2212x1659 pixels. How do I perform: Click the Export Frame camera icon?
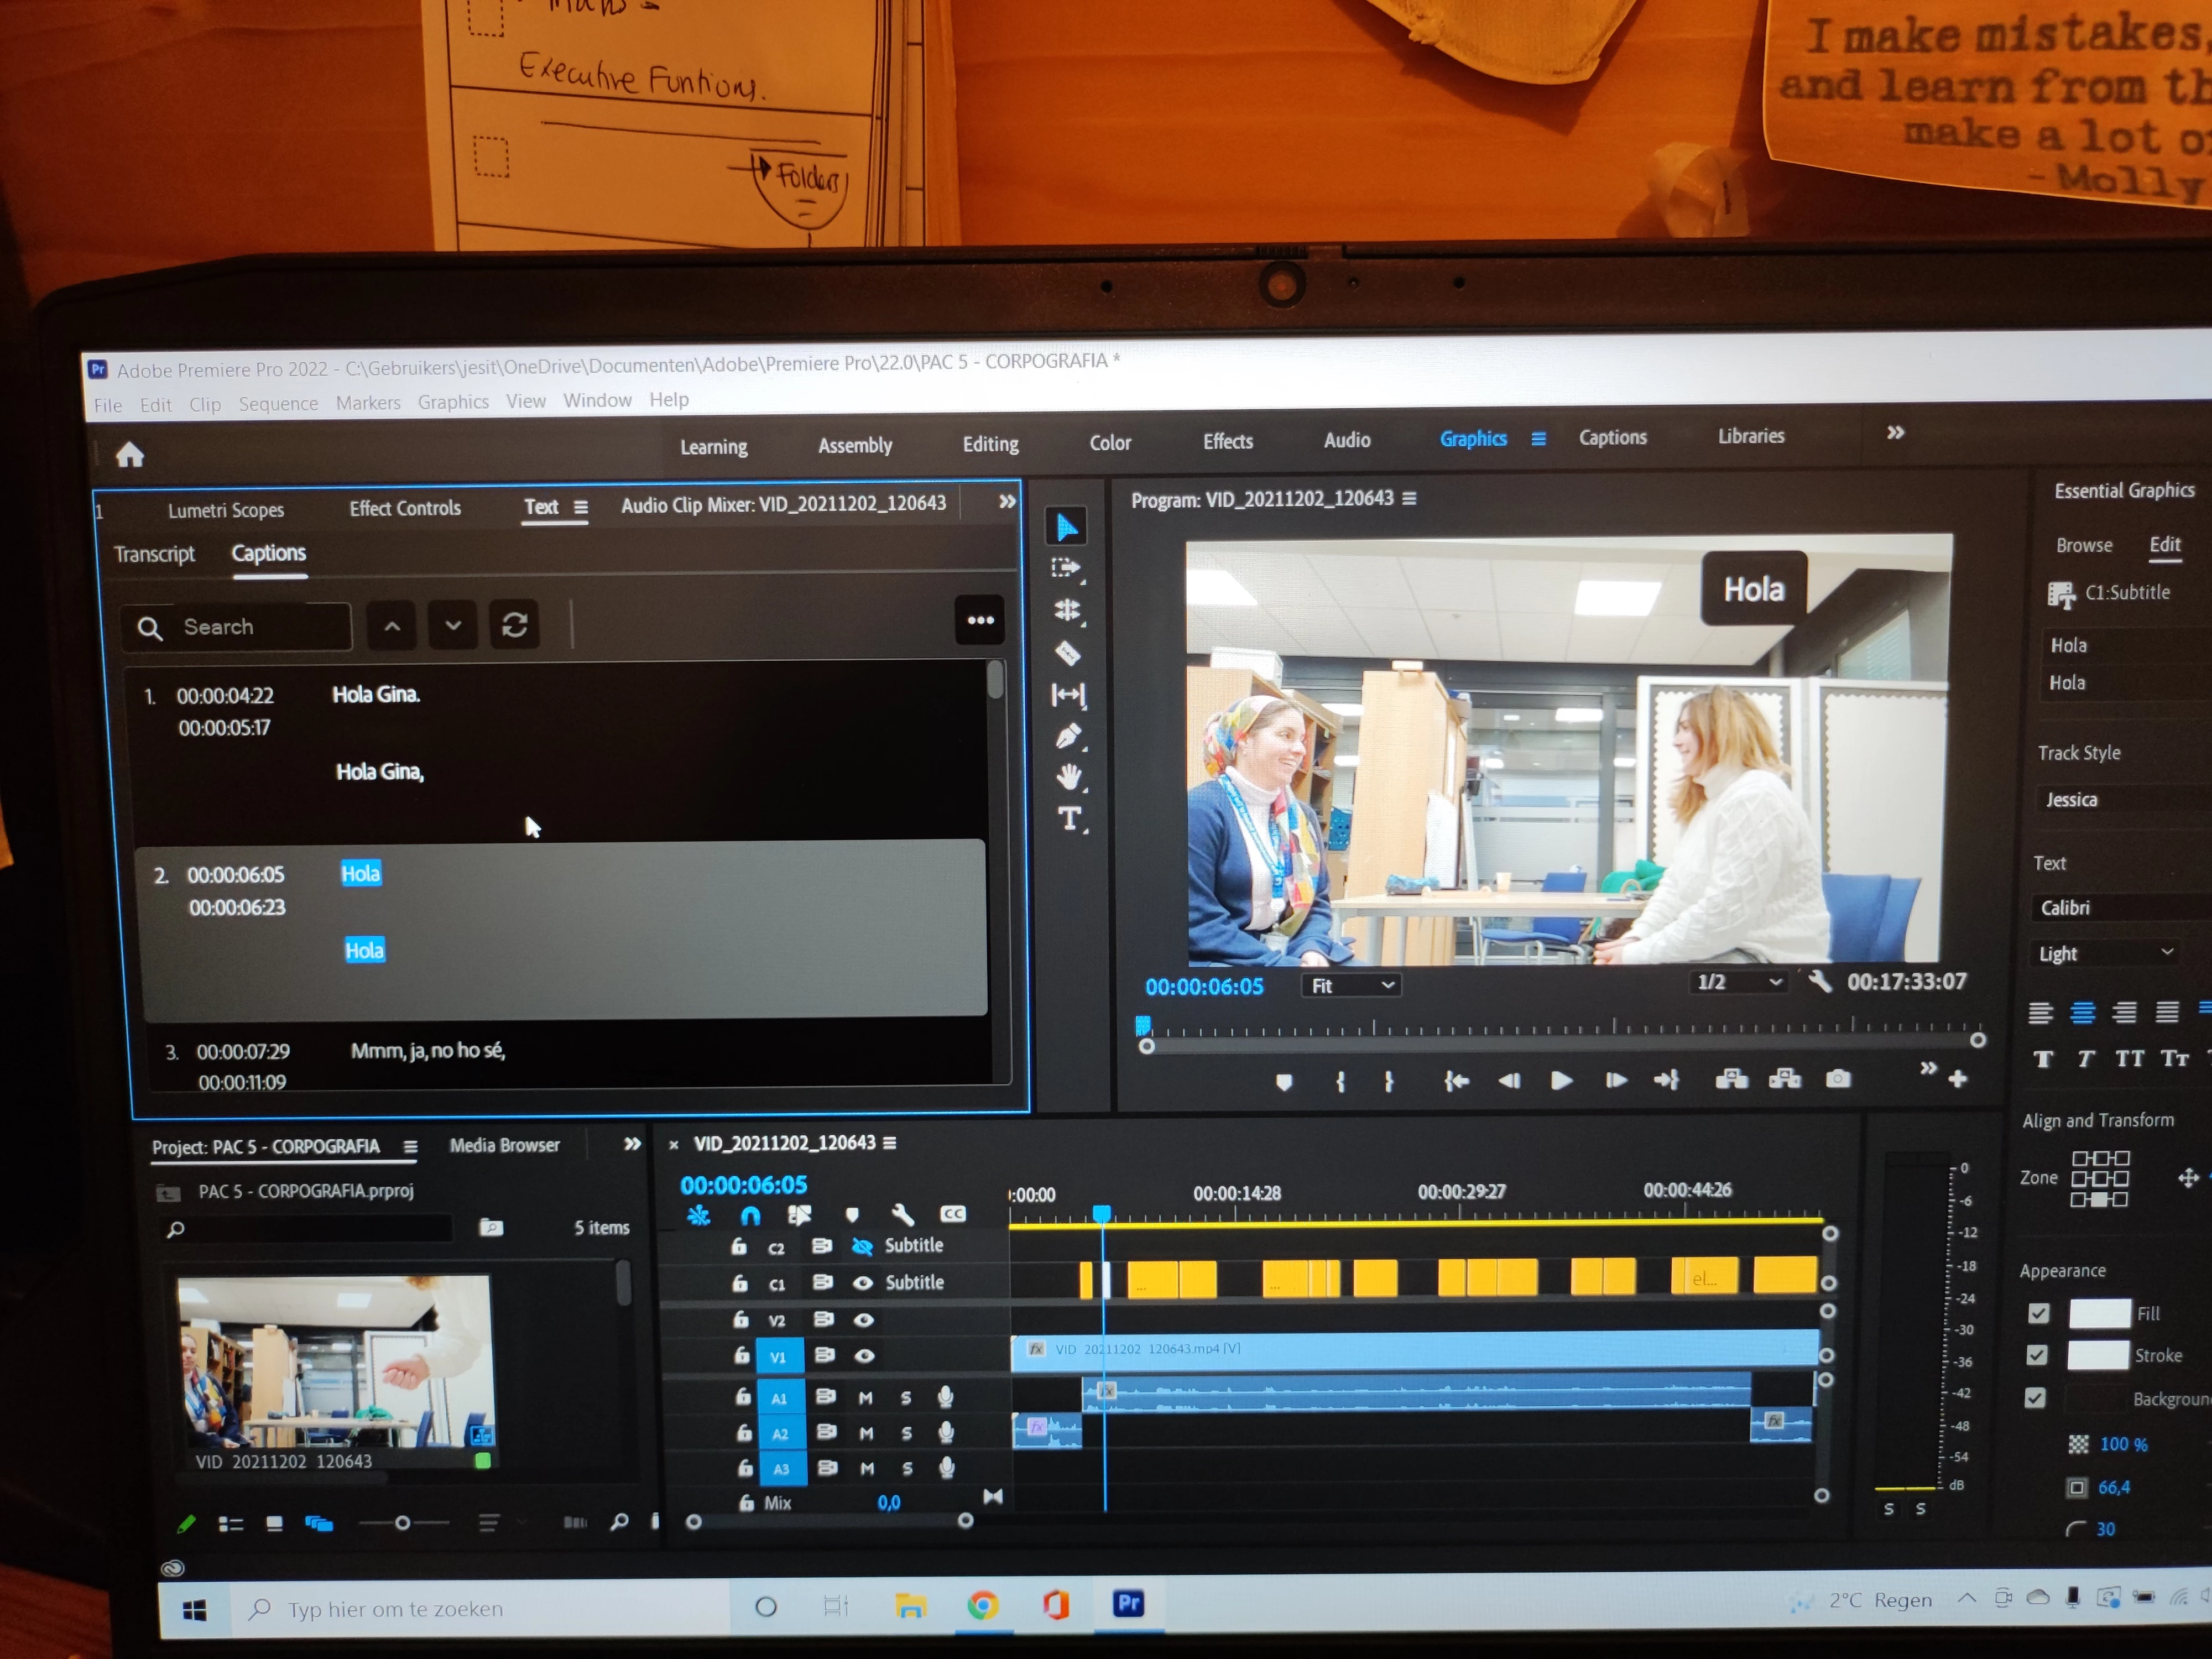pyautogui.click(x=1838, y=1079)
